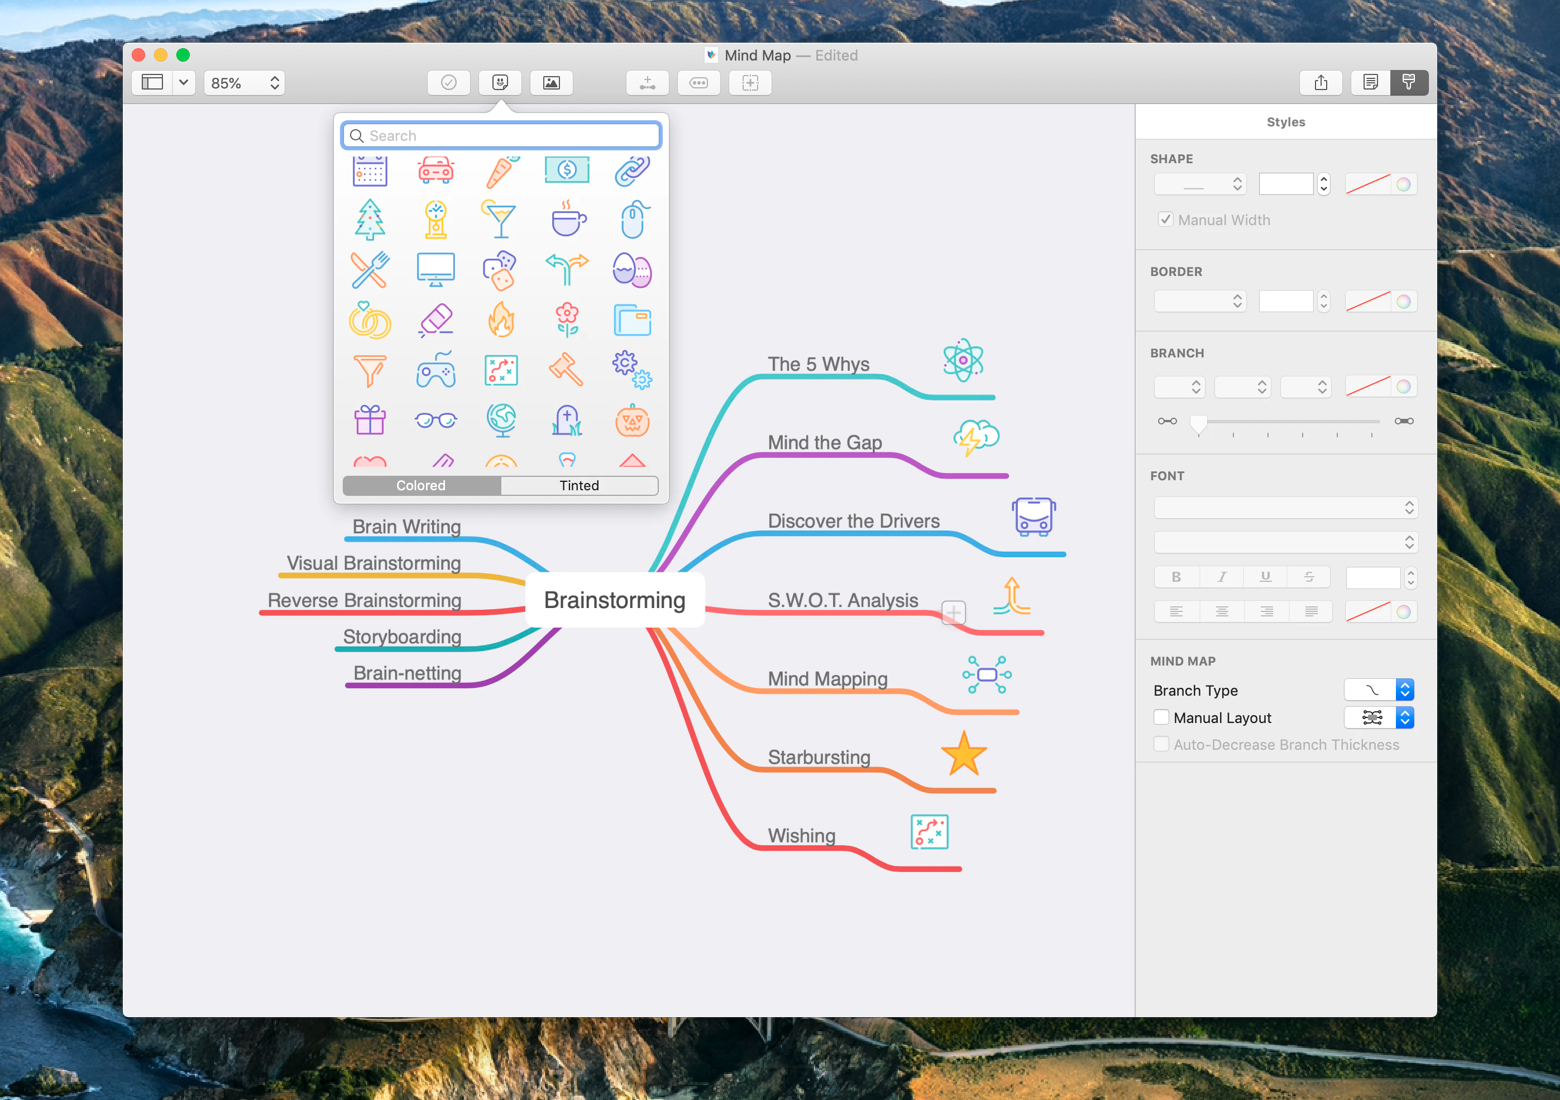This screenshot has width=1560, height=1100.
Task: Insert the Christmas tree icon
Action: (370, 220)
